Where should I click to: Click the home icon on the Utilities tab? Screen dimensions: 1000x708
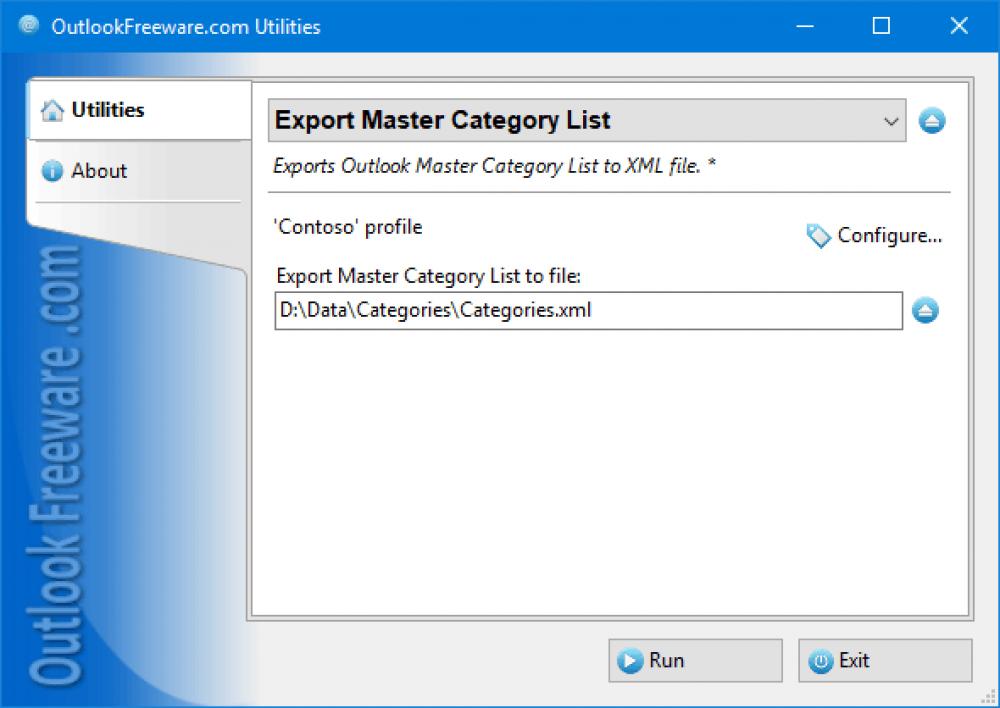(51, 110)
